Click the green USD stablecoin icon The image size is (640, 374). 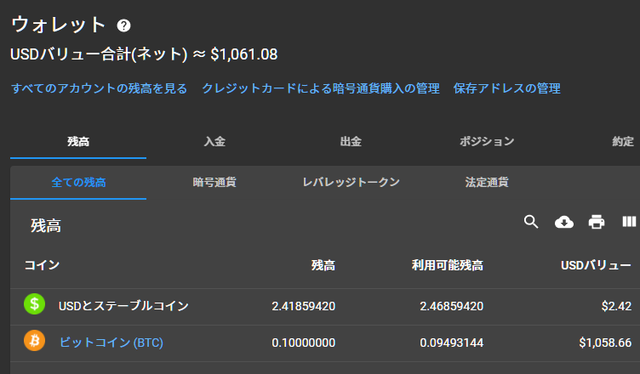coord(34,304)
